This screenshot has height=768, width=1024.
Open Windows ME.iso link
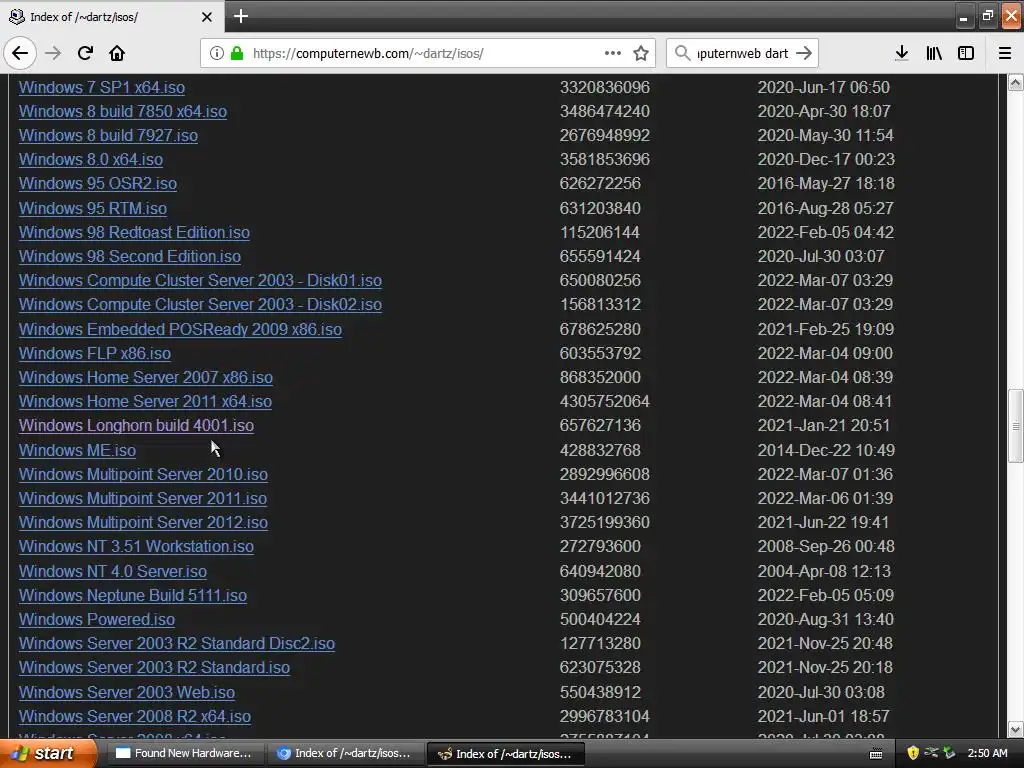pyautogui.click(x=78, y=450)
